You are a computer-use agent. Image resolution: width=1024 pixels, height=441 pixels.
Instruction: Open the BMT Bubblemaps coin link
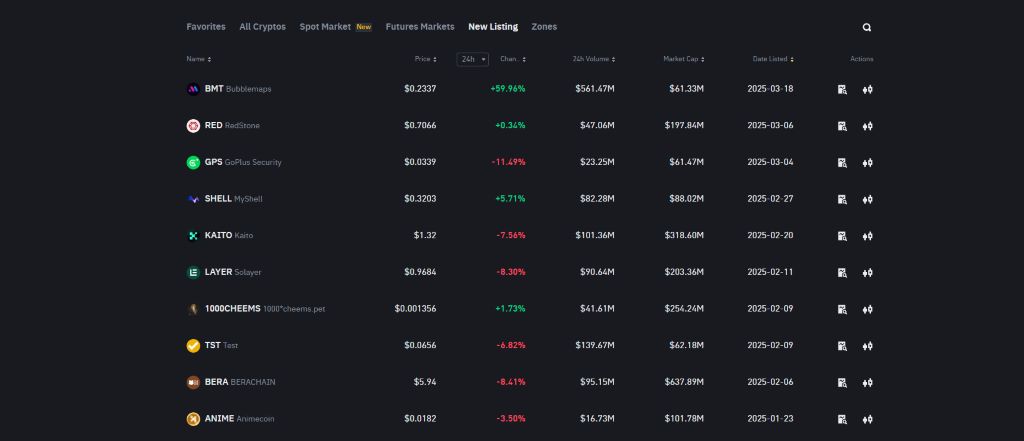238,89
